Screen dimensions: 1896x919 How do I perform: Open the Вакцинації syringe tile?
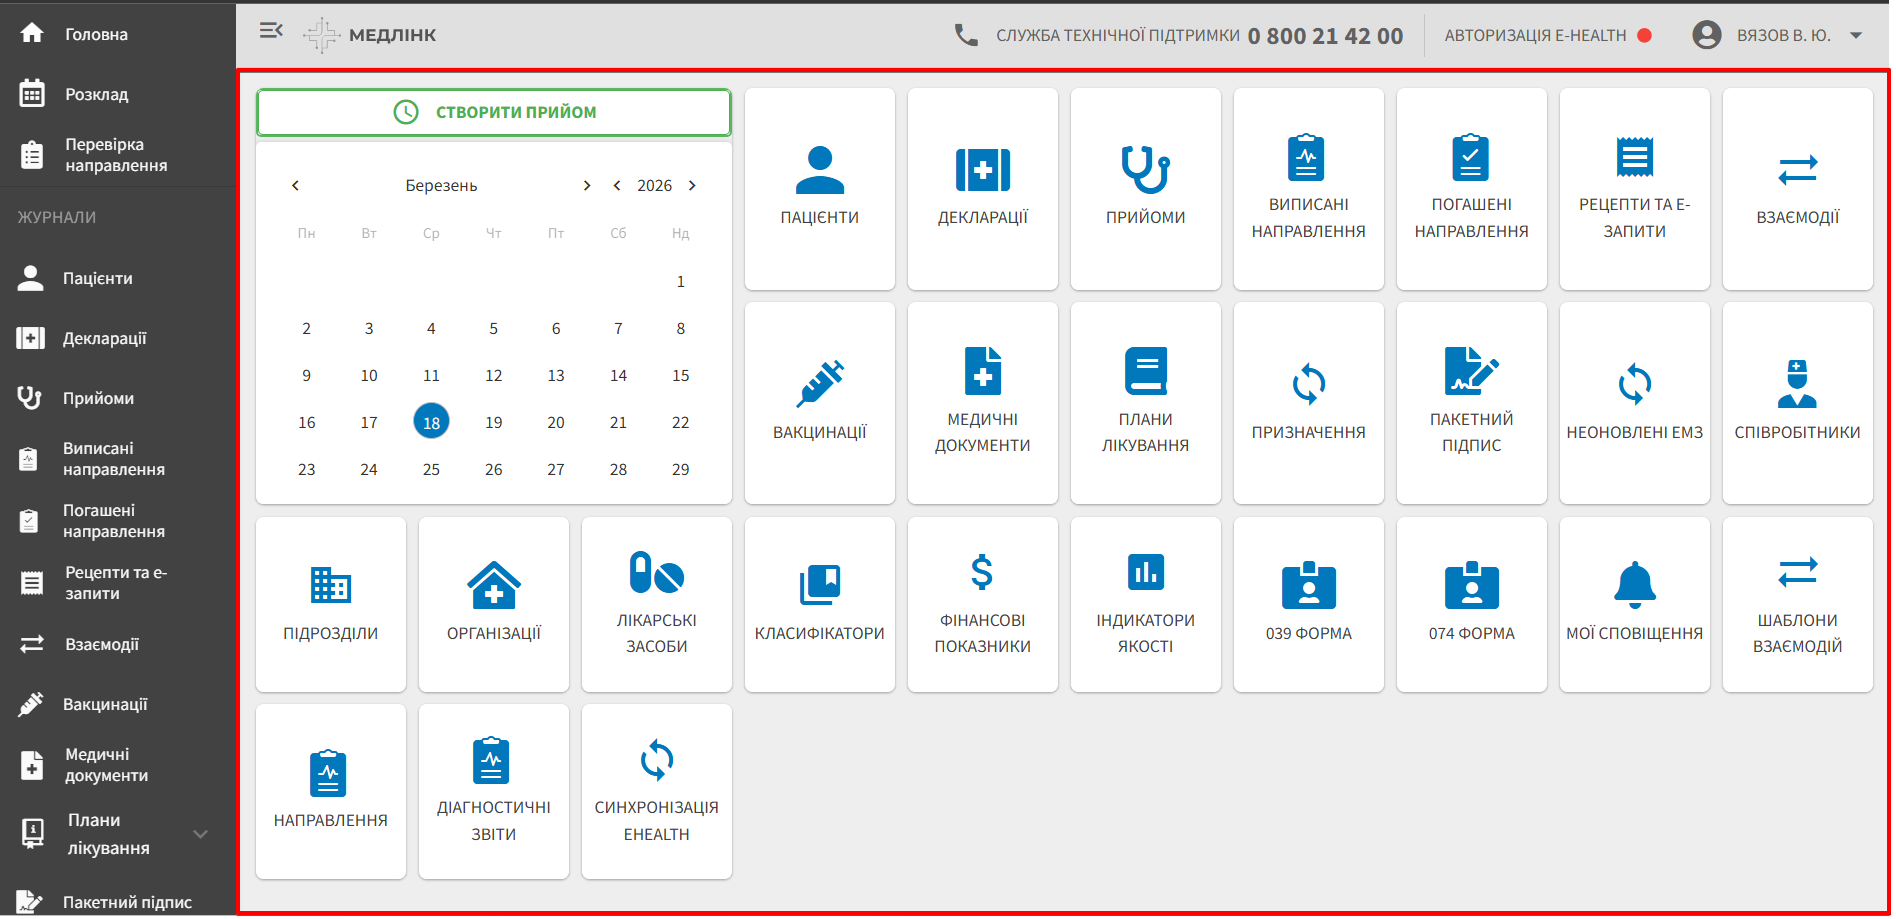tap(819, 403)
